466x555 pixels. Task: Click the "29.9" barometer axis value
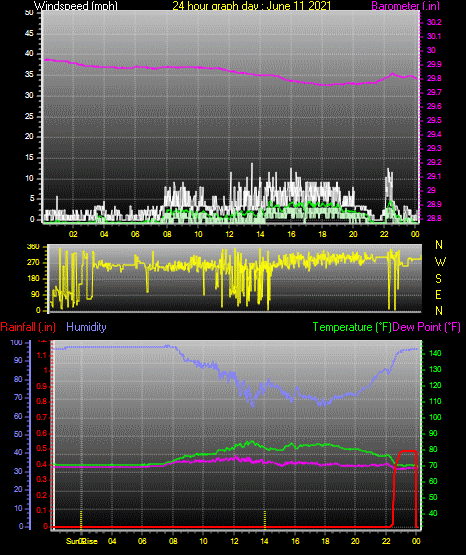click(434, 64)
